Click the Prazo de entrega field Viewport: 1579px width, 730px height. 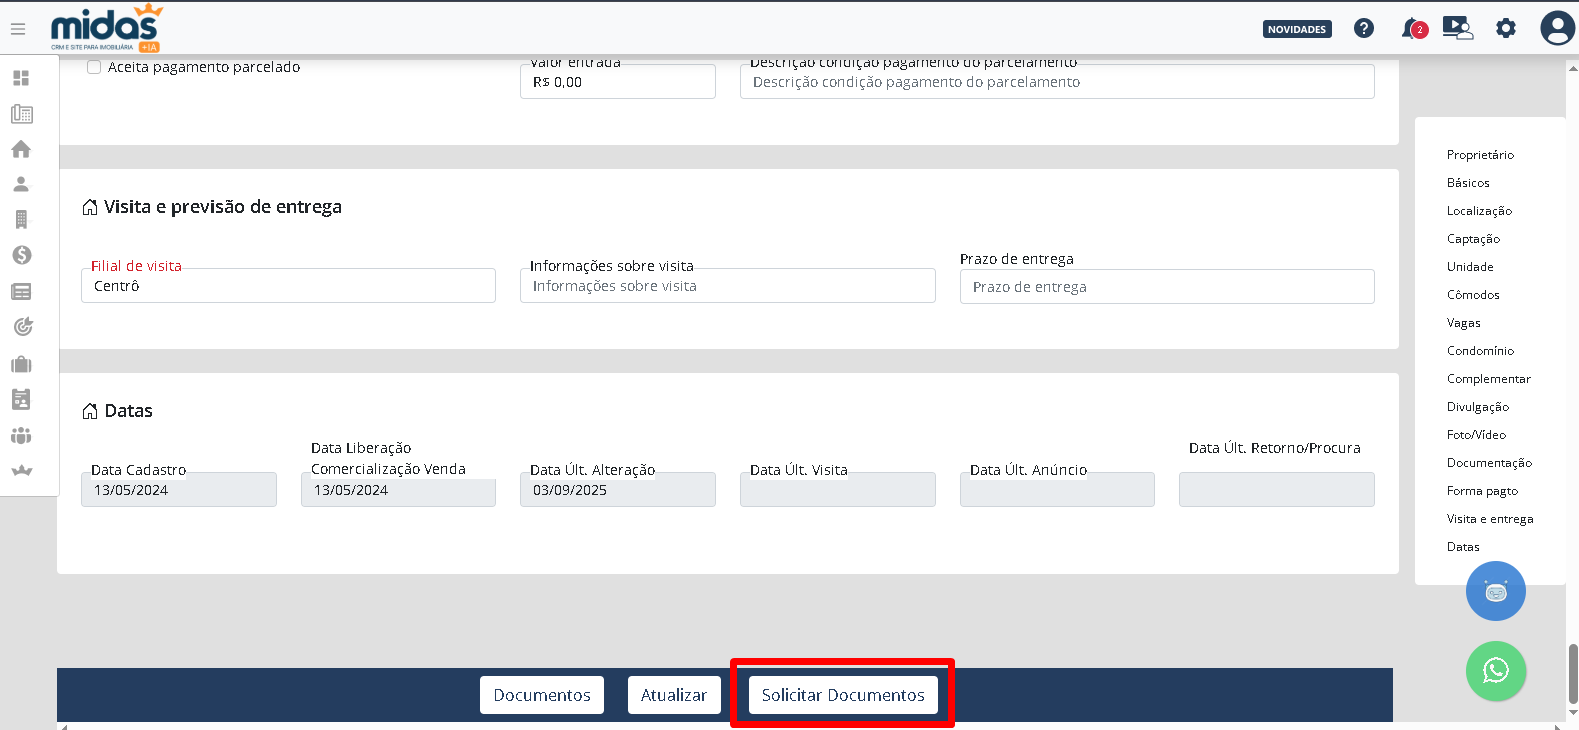(1166, 287)
